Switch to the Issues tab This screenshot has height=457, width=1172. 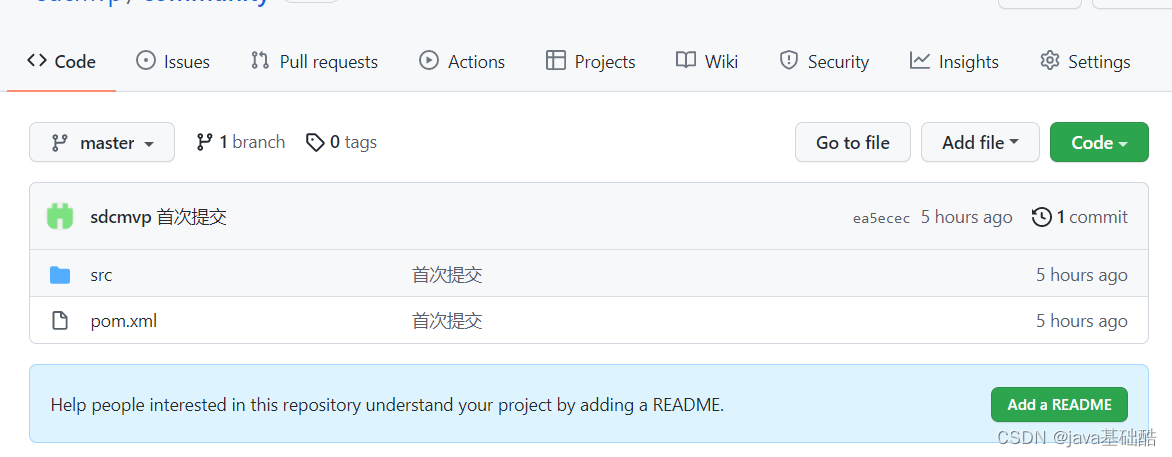tap(173, 61)
